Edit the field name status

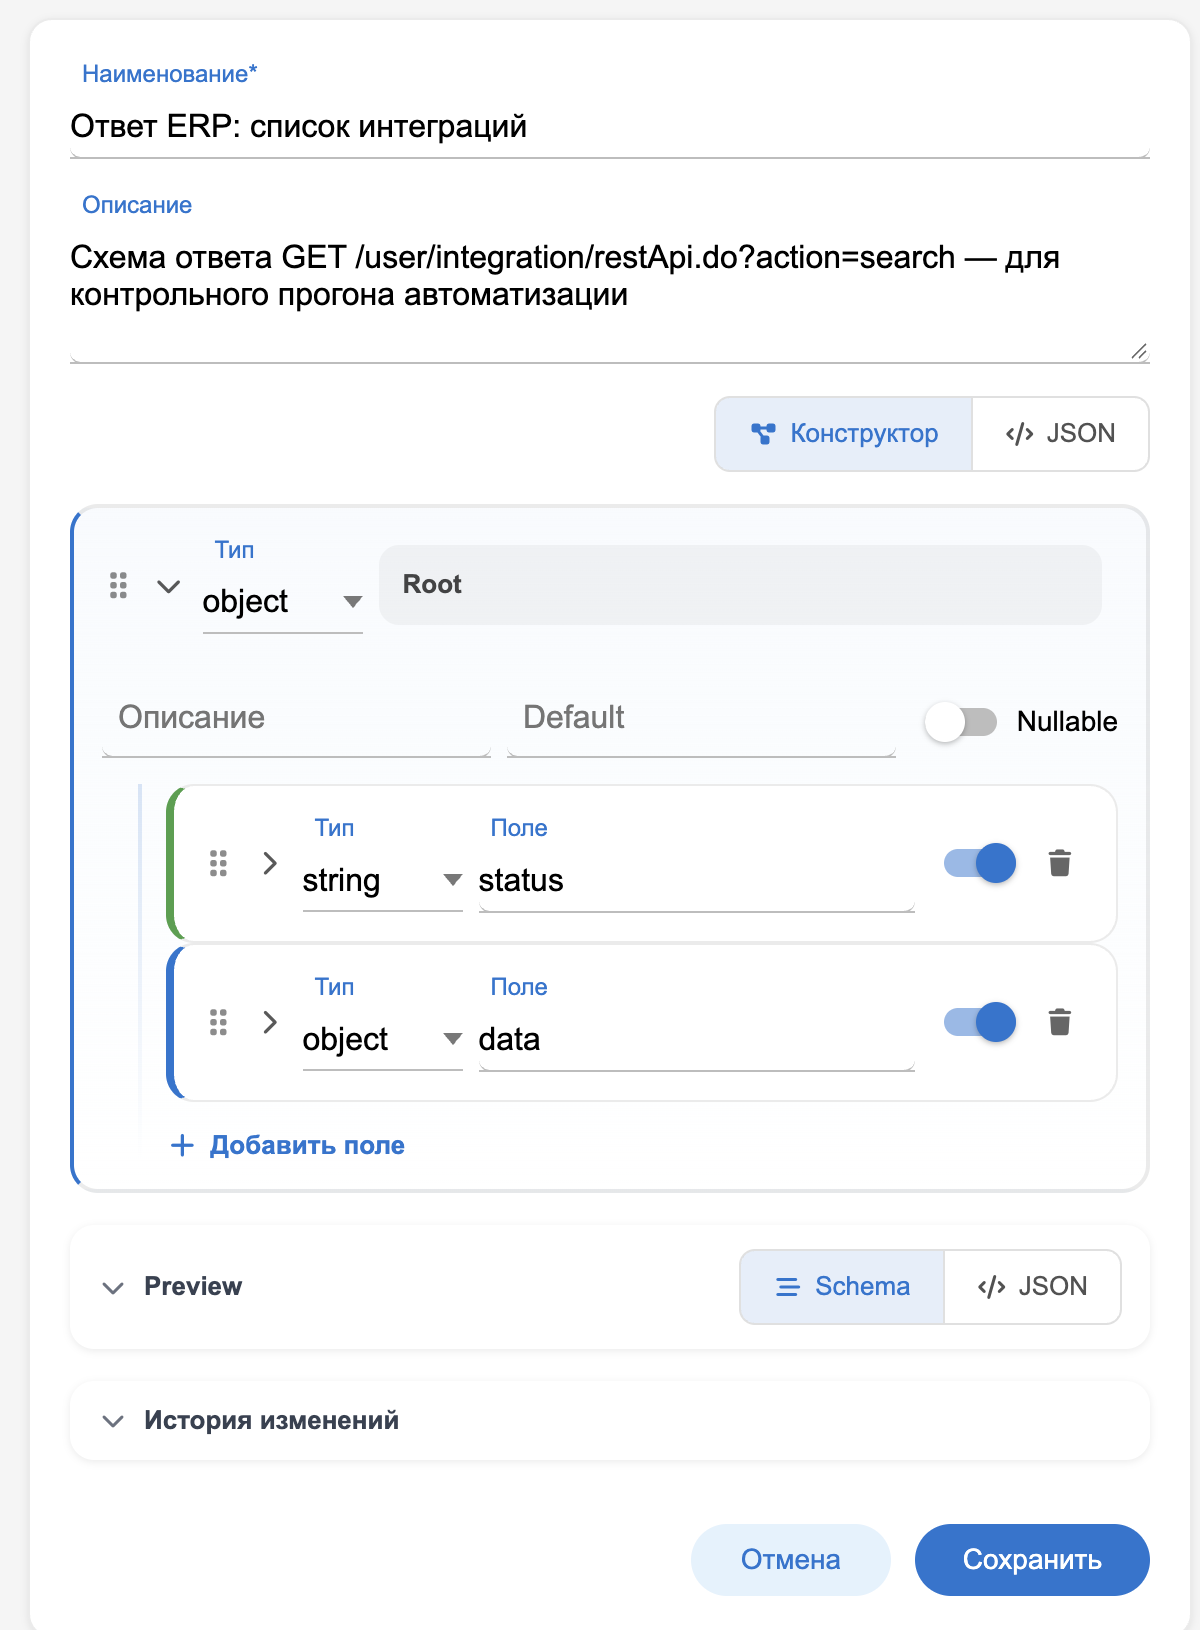coord(697,880)
